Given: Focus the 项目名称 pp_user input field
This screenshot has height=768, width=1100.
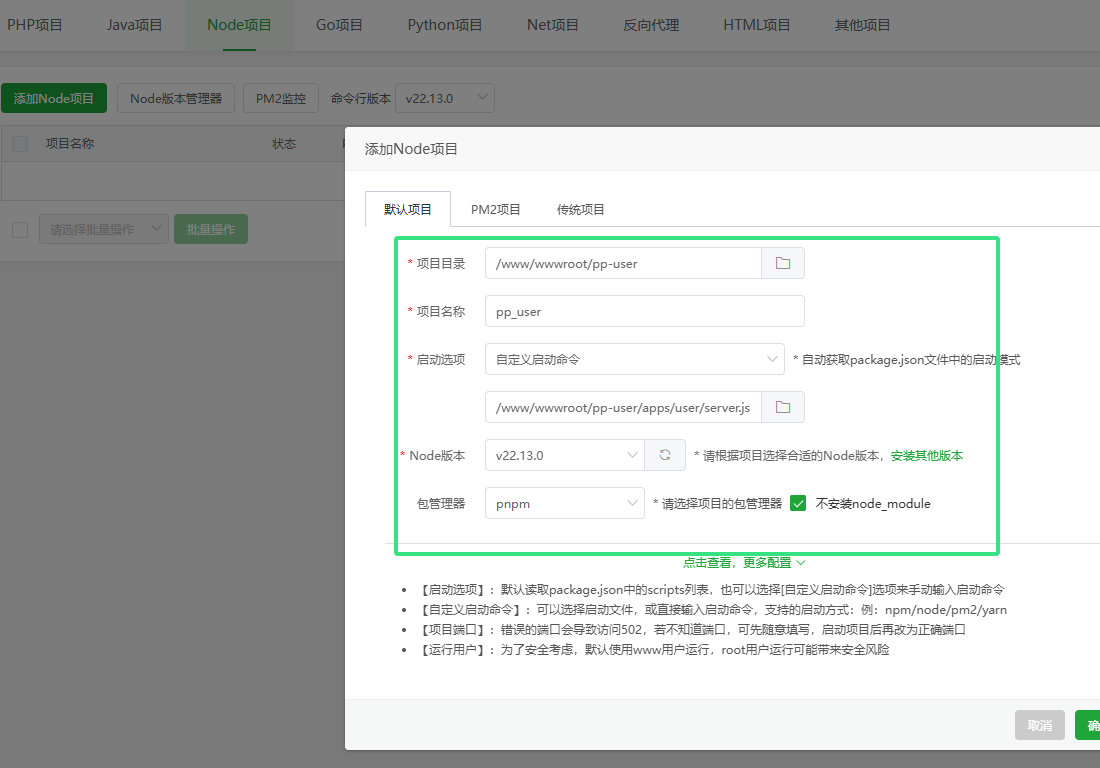Looking at the screenshot, I should [645, 311].
